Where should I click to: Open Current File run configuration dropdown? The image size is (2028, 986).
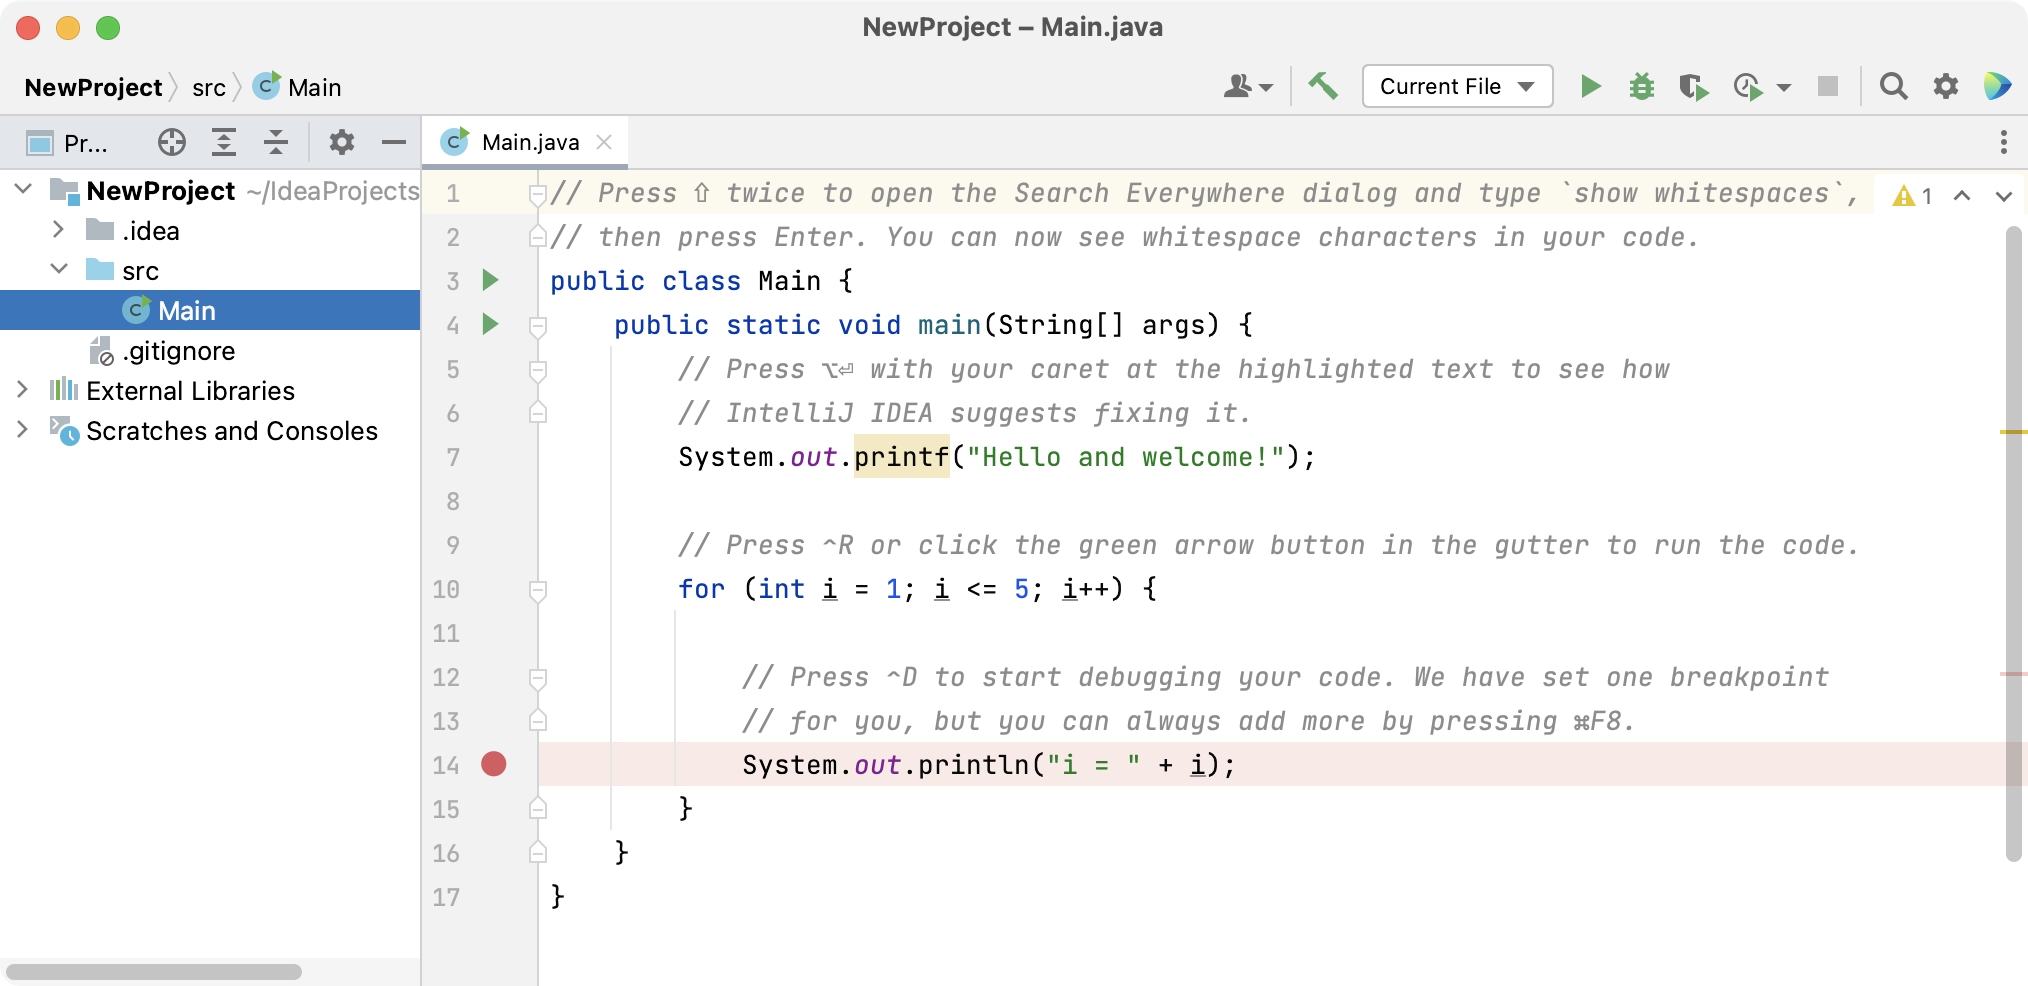point(1457,87)
